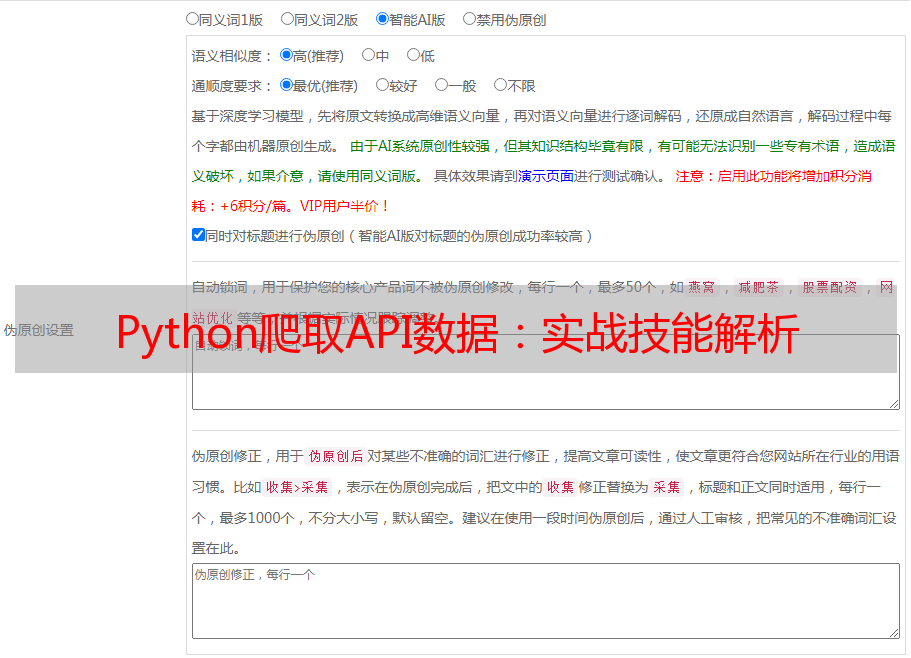
Task: Set 通顺度要求 to 较好
Action: pos(382,86)
